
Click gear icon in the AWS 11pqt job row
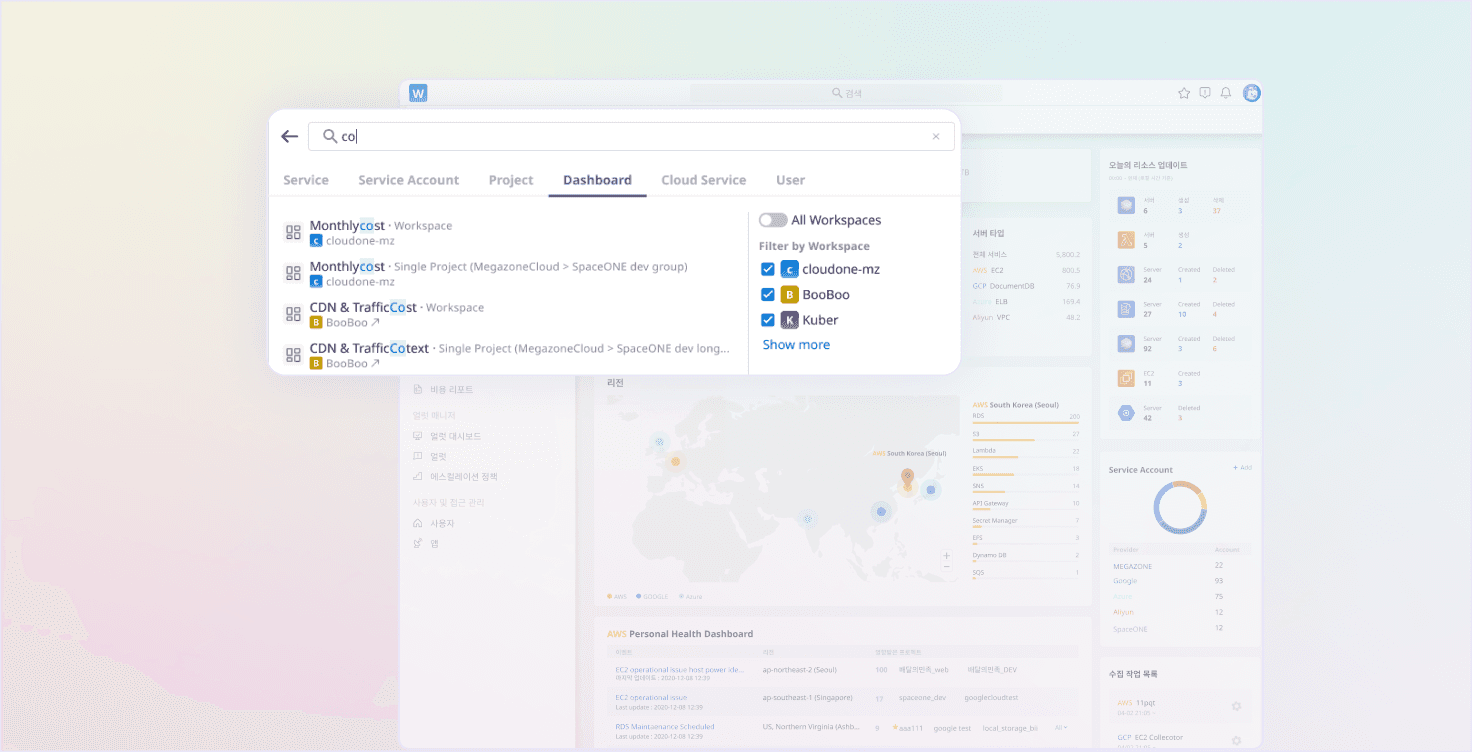pyautogui.click(x=1236, y=706)
